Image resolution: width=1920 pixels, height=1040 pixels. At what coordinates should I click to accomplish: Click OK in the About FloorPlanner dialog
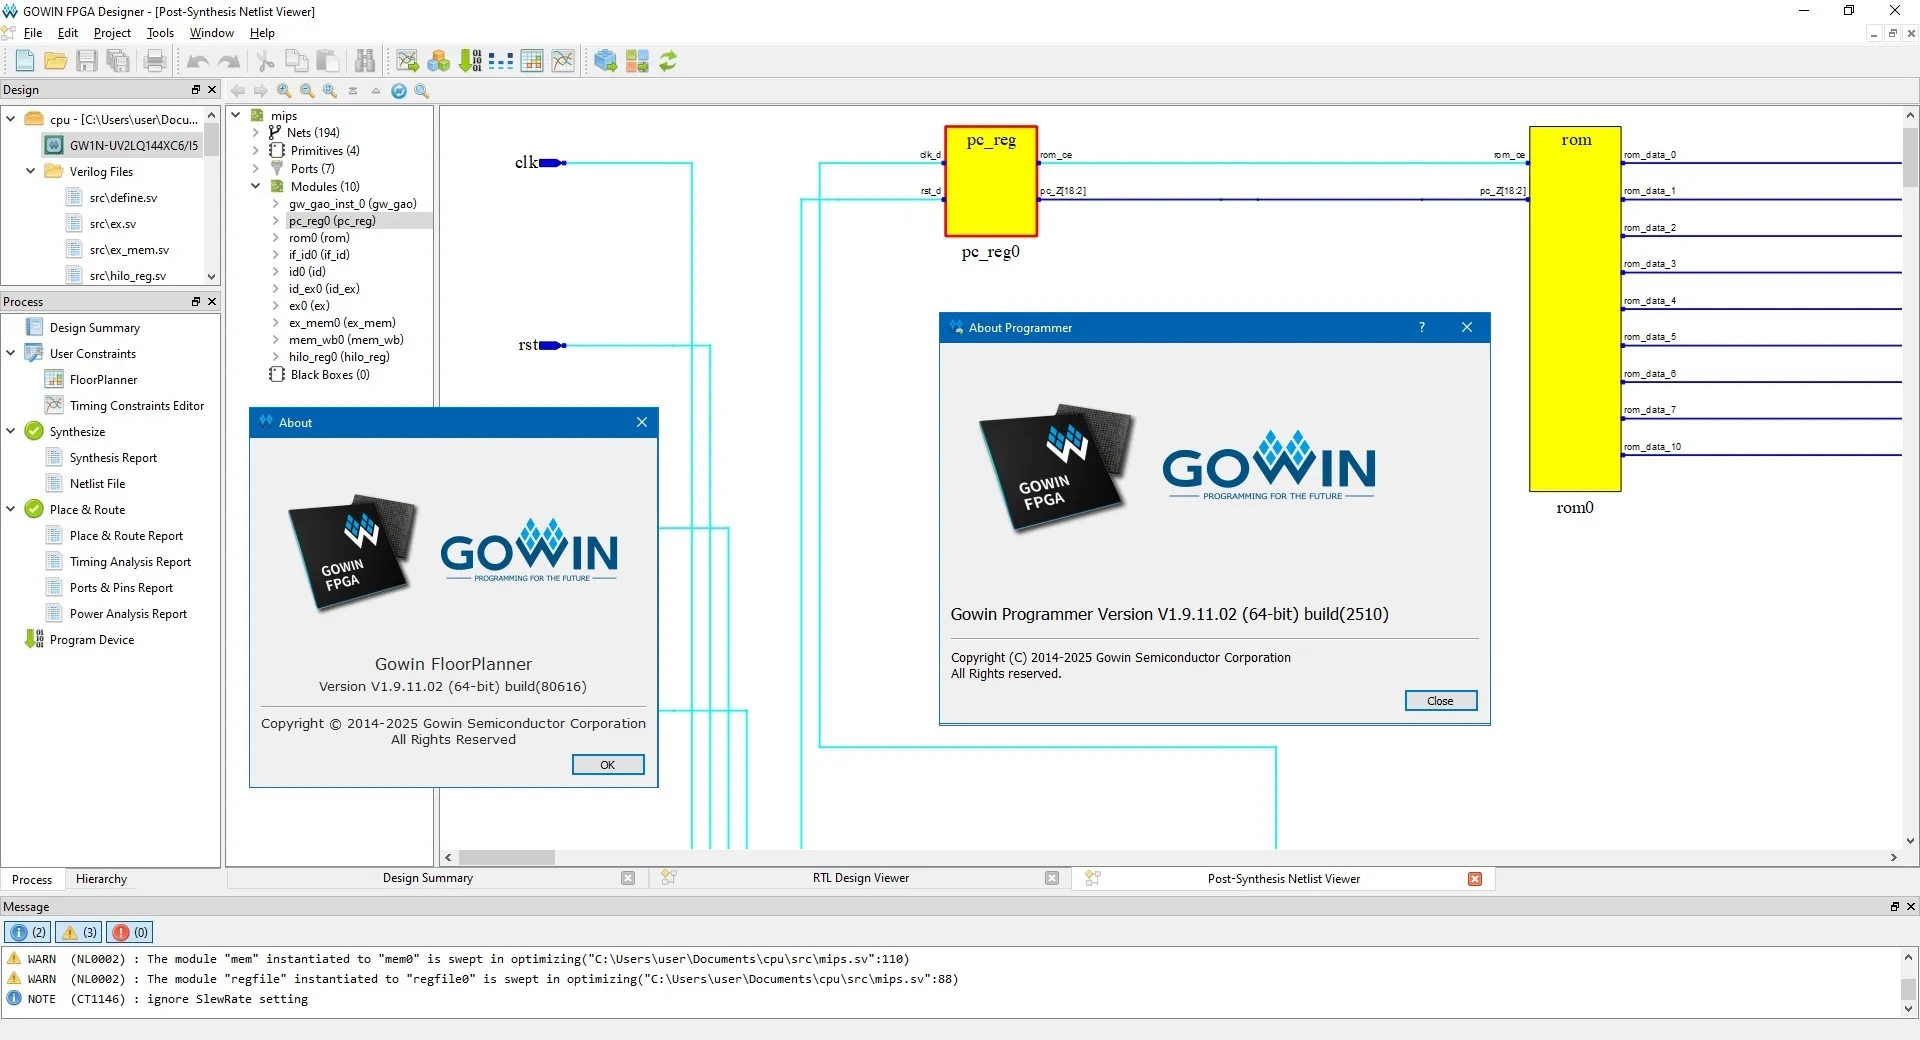coord(608,765)
